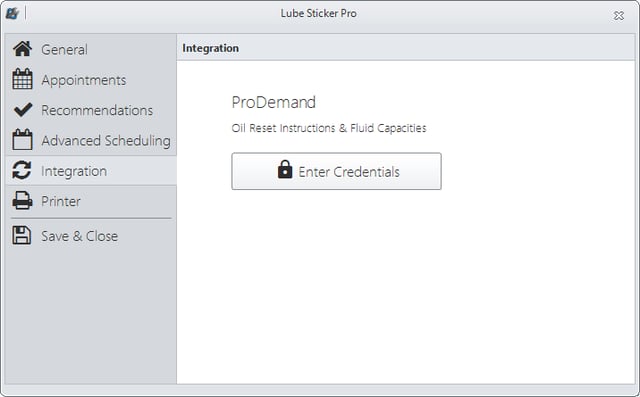Click the Lube Sticker Pro app icon in title bar

click(12, 13)
